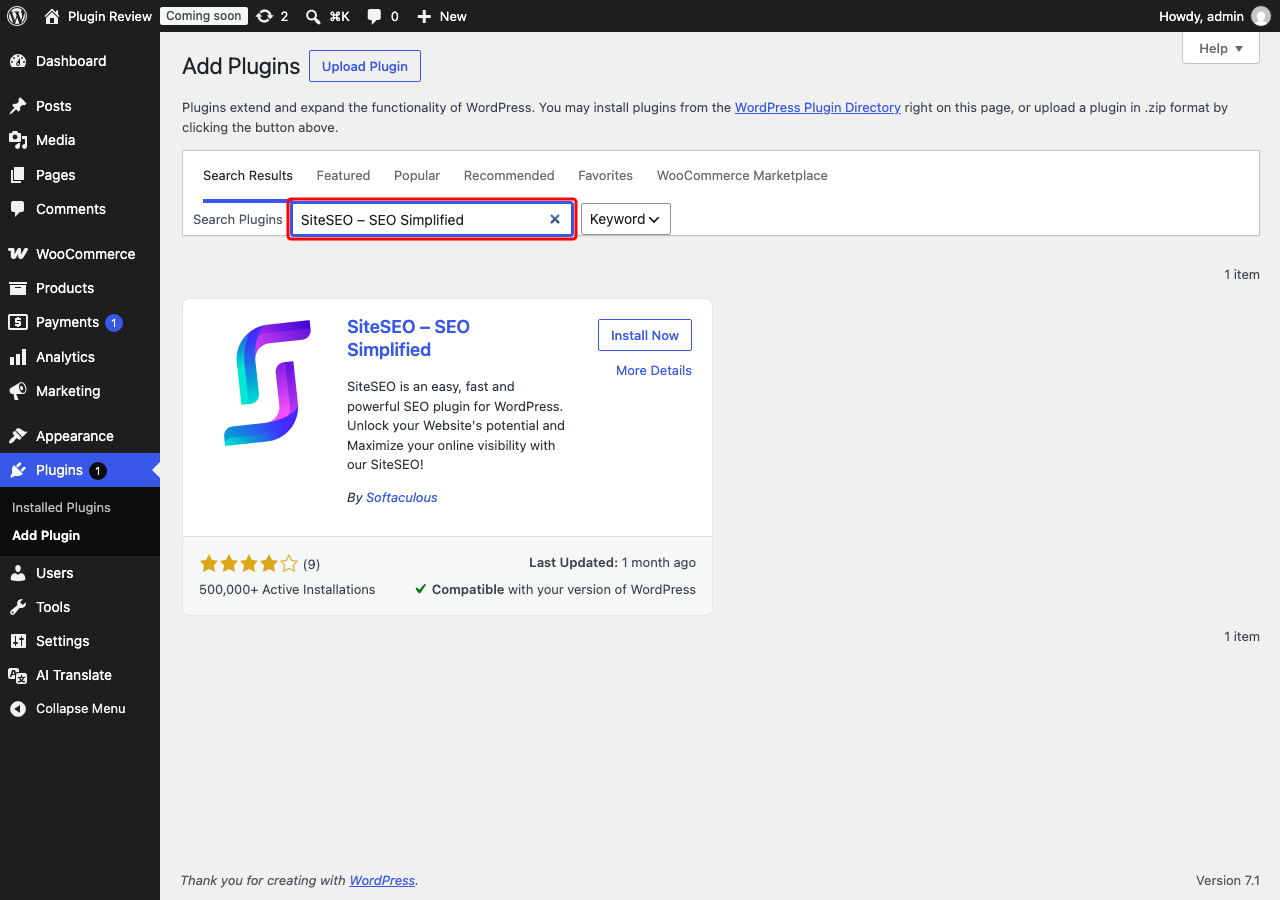Click the Pages sidebar icon
Screen dimensions: 1280x900
(18, 175)
